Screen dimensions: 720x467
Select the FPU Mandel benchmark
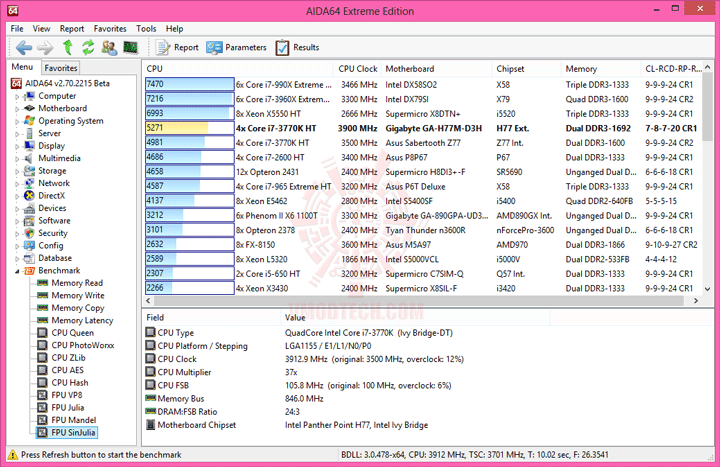pos(73,420)
